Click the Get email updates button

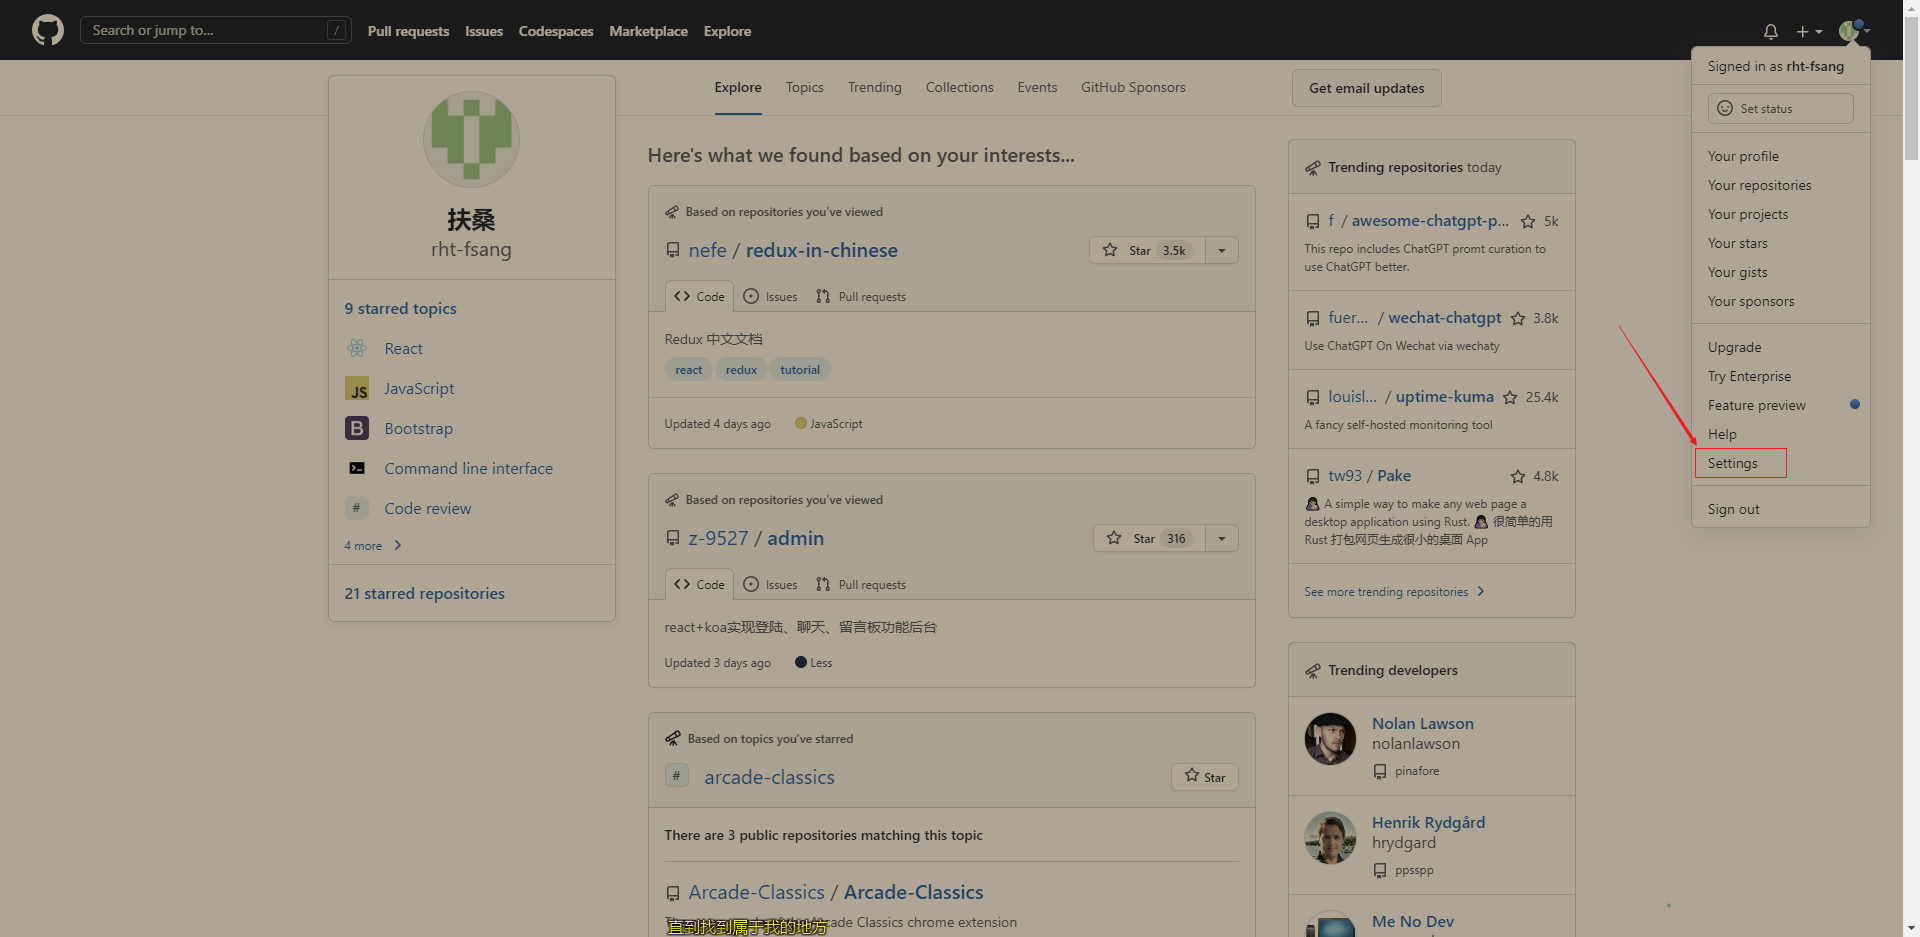tap(1366, 88)
